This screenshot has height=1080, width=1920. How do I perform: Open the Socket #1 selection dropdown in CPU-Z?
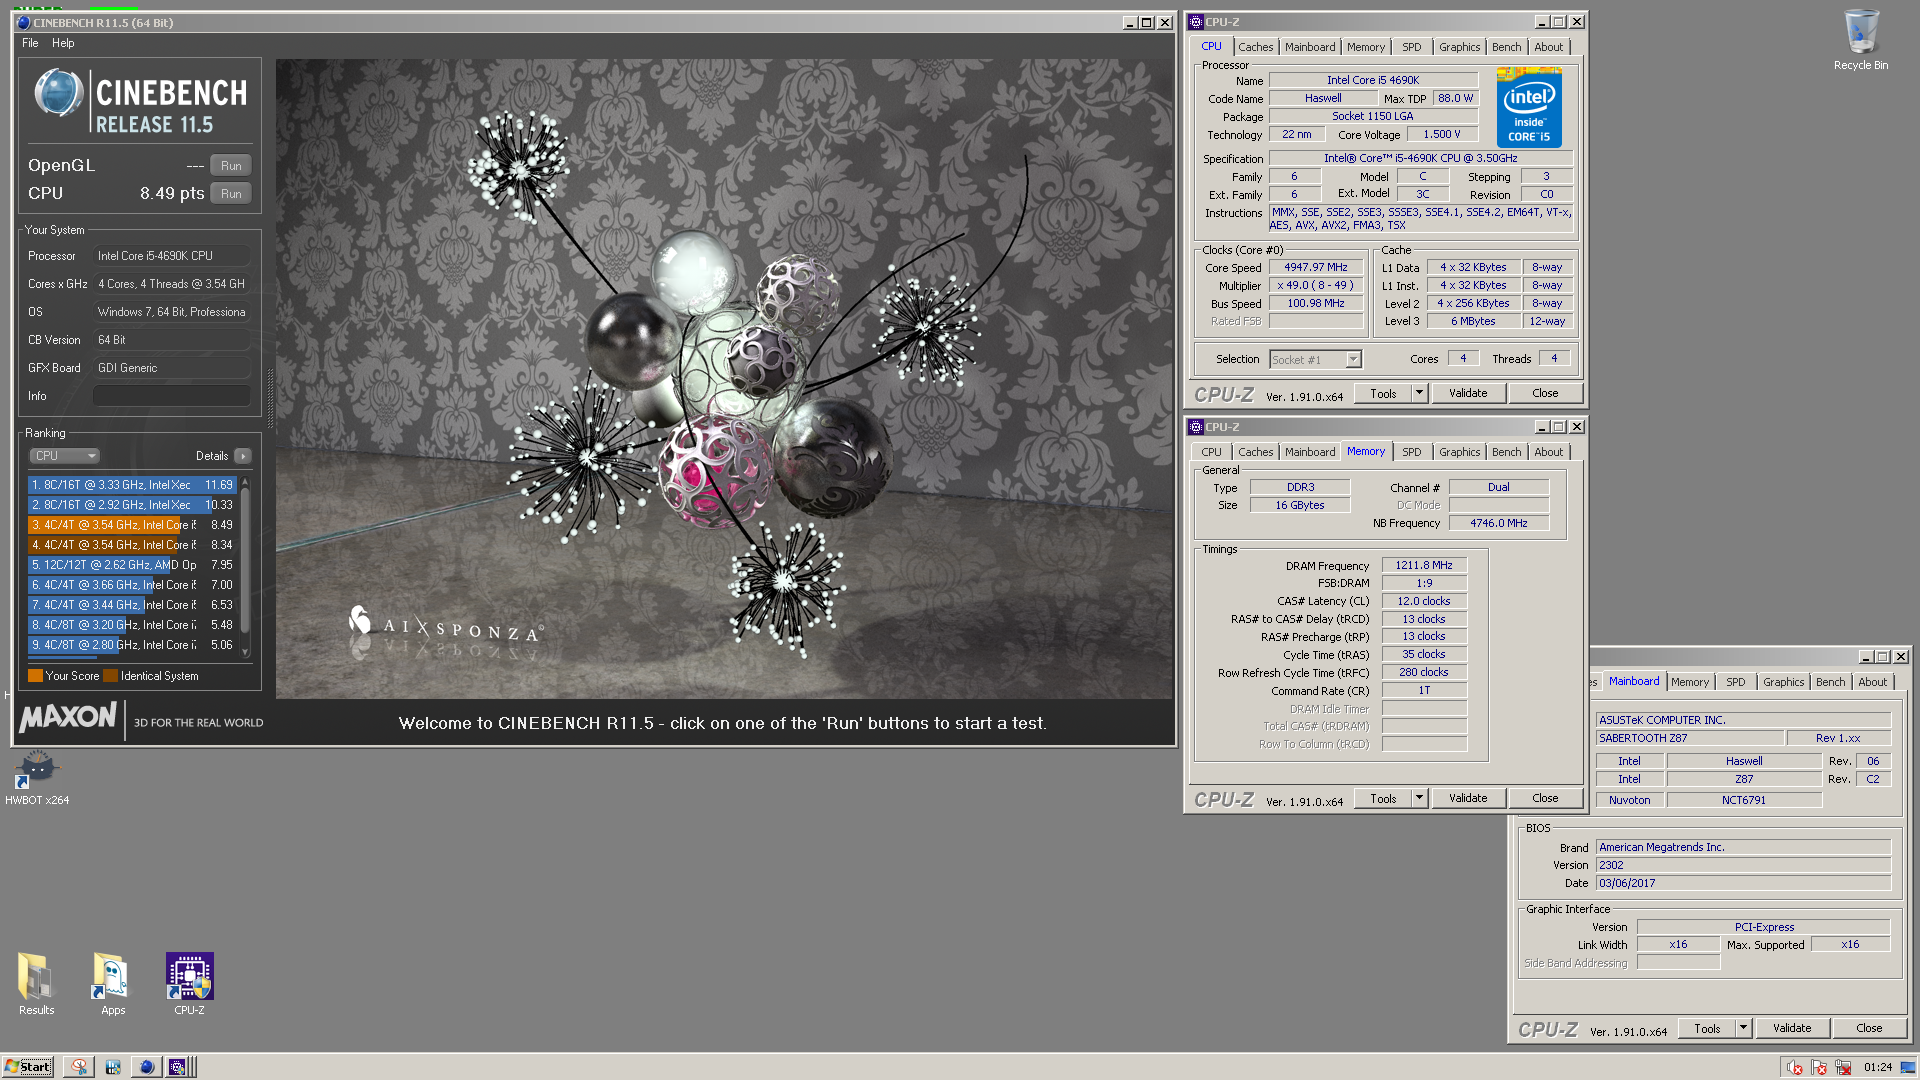point(1315,360)
